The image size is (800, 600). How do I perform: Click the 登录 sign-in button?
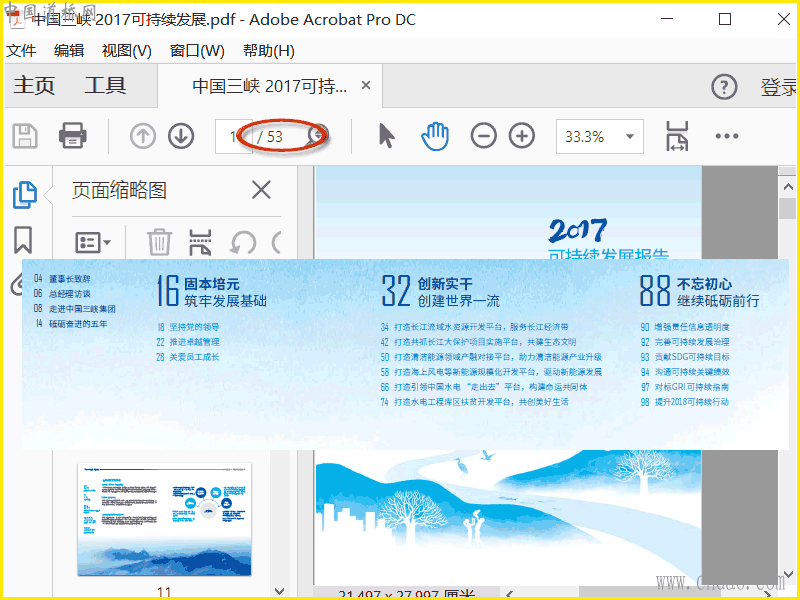pyautogui.click(x=779, y=87)
